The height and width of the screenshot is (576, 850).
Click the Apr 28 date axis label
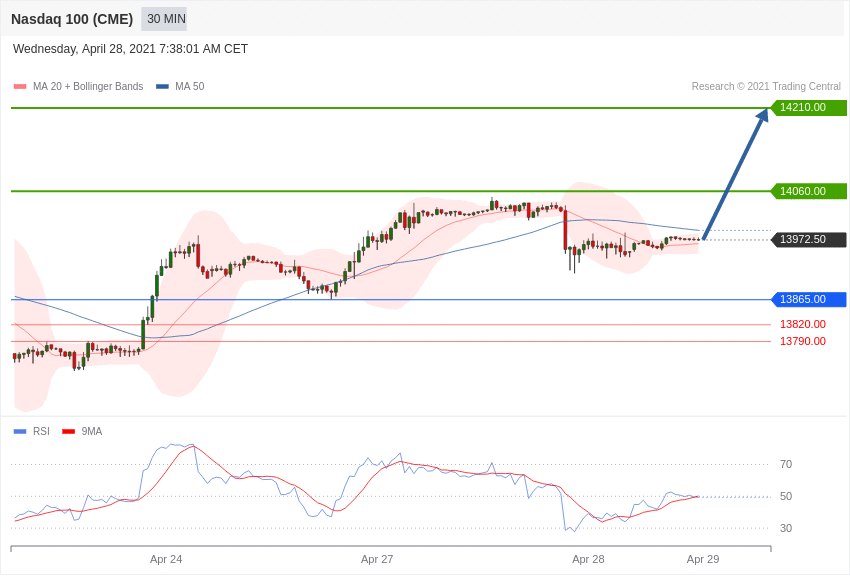(588, 559)
